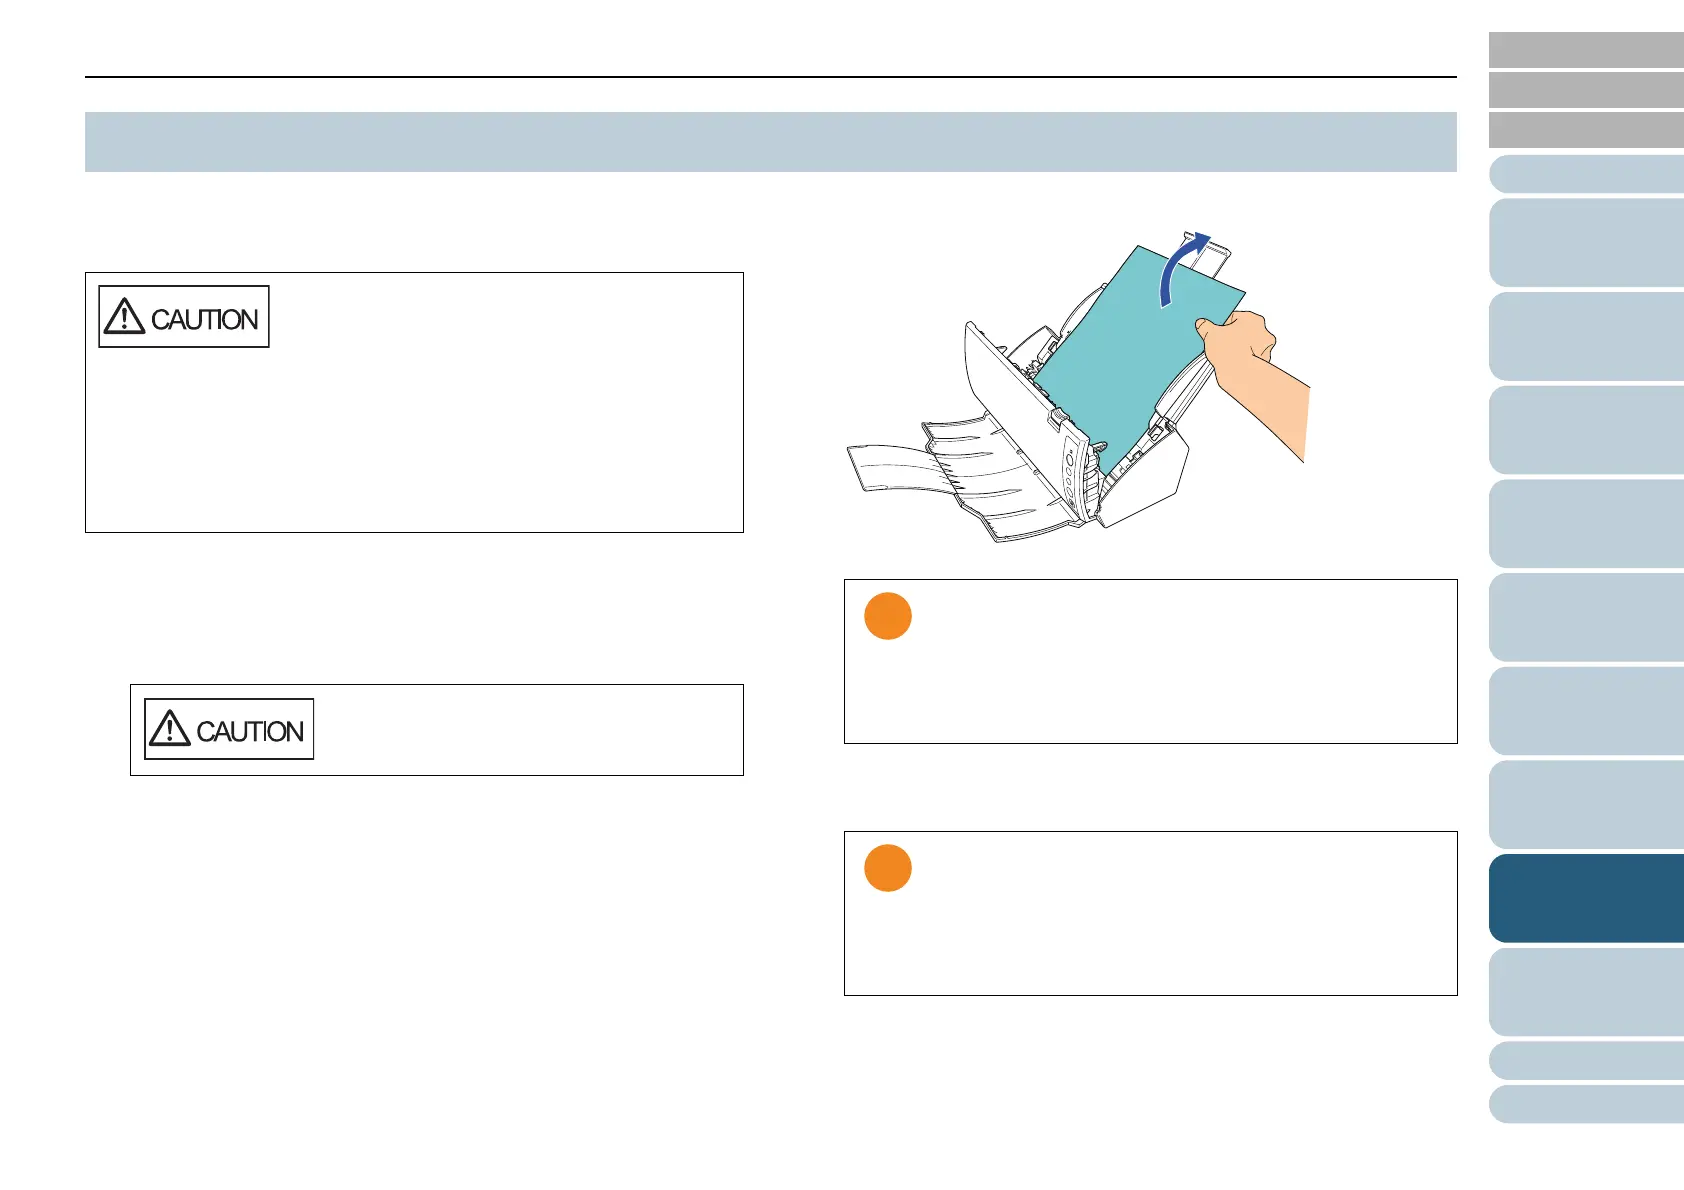This screenshot has height=1190, width=1684.
Task: Select the tab directly below the dark blue tab
Action: (x=1586, y=992)
